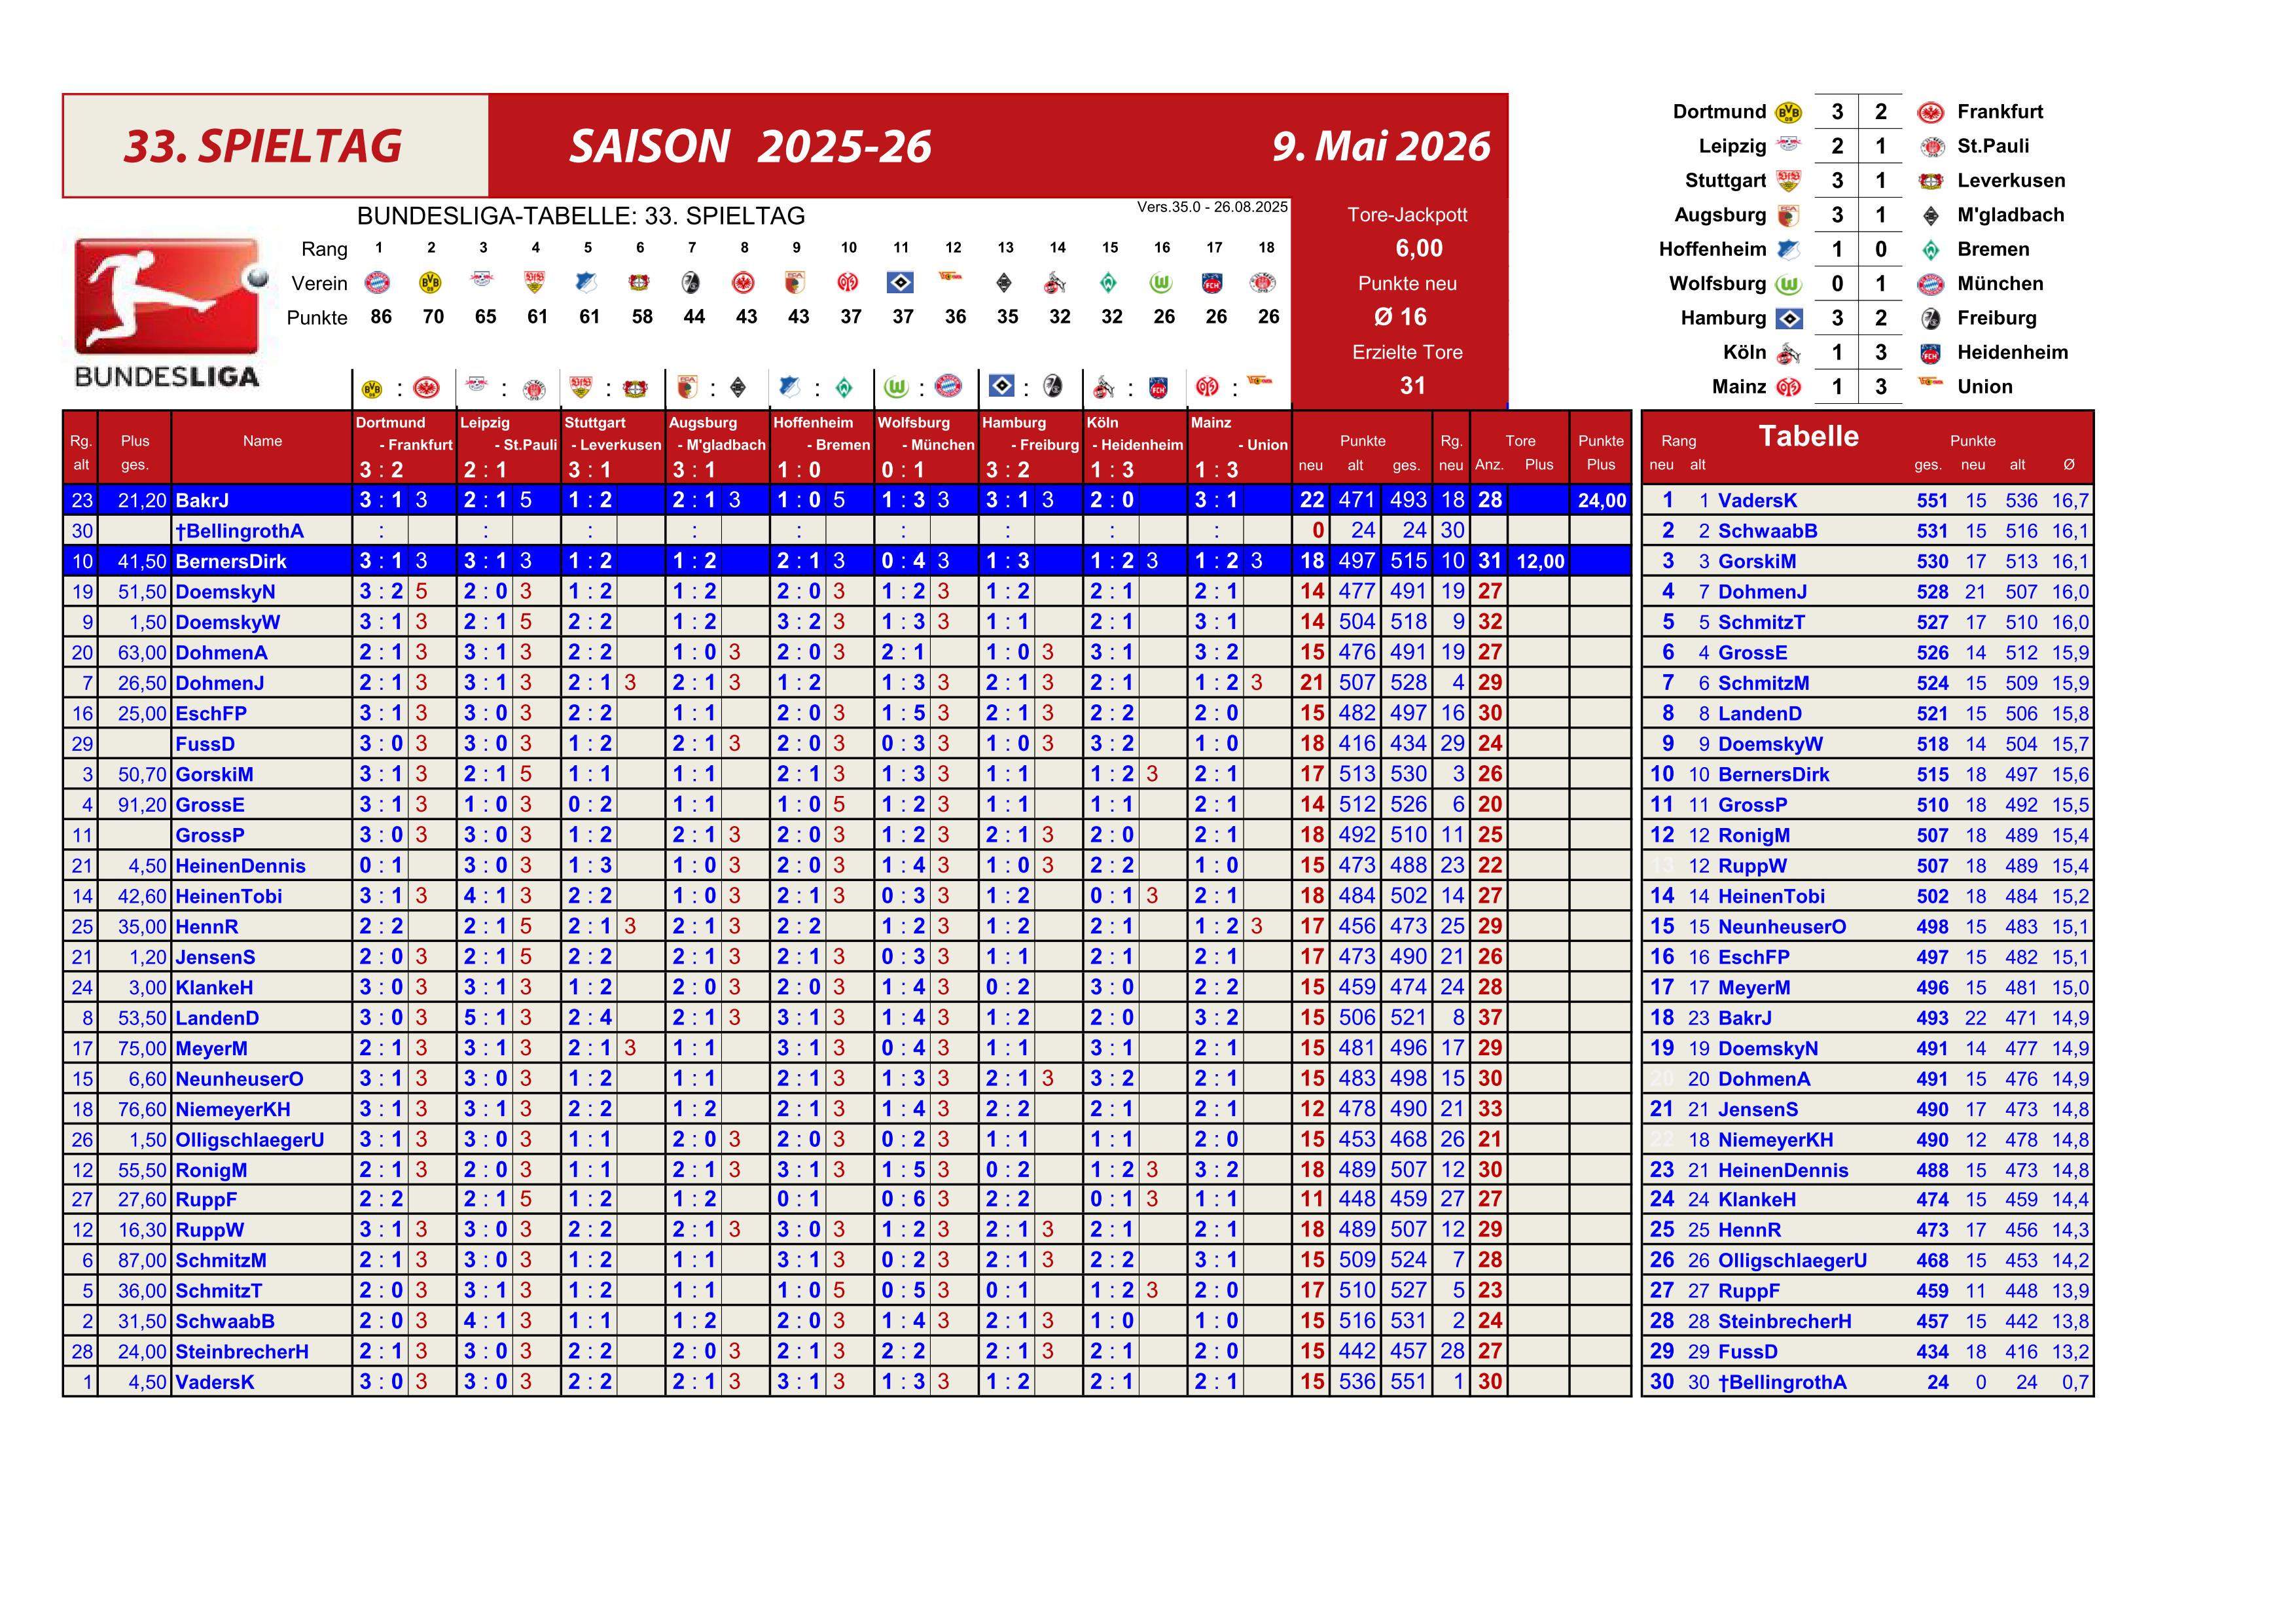Select "FussD" in the Name column
This screenshot has height=1624, width=2296.
point(205,744)
